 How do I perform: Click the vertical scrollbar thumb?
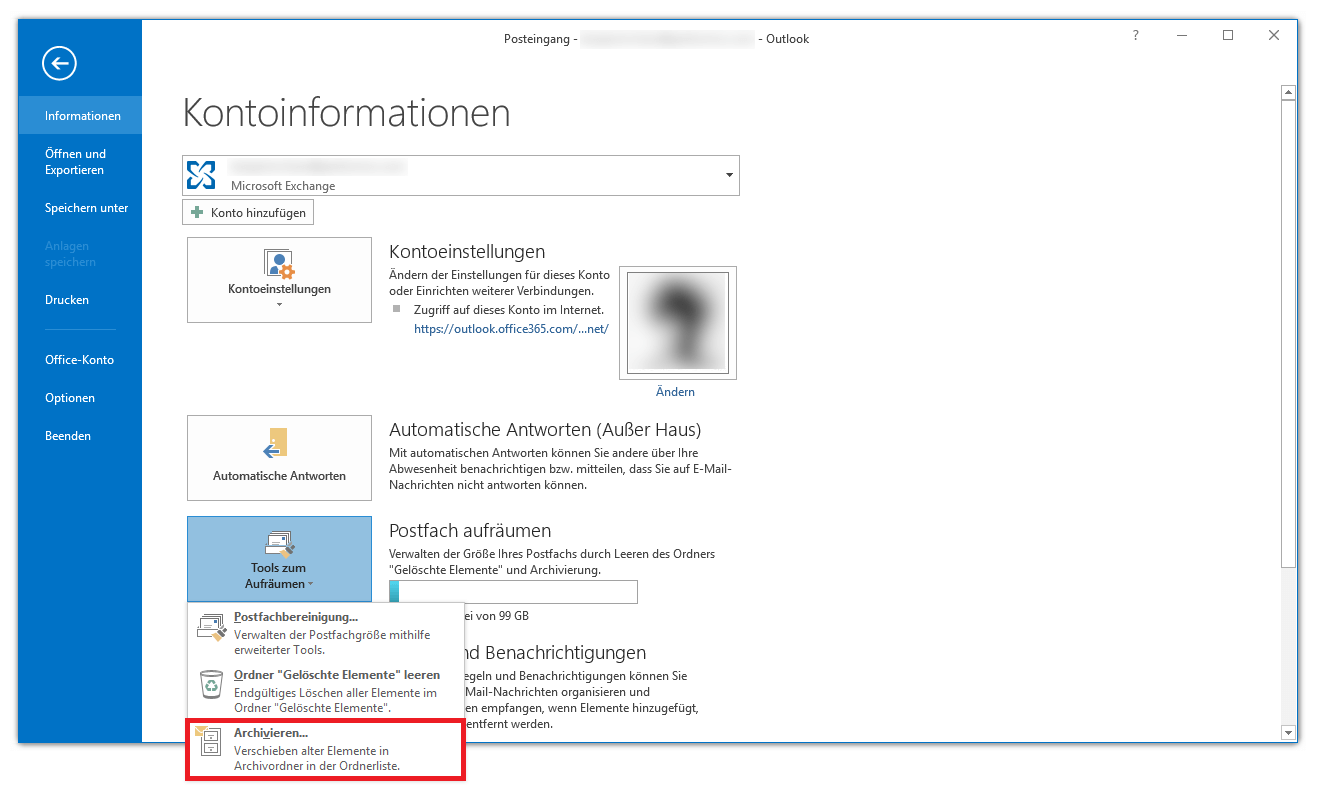pos(1289,333)
